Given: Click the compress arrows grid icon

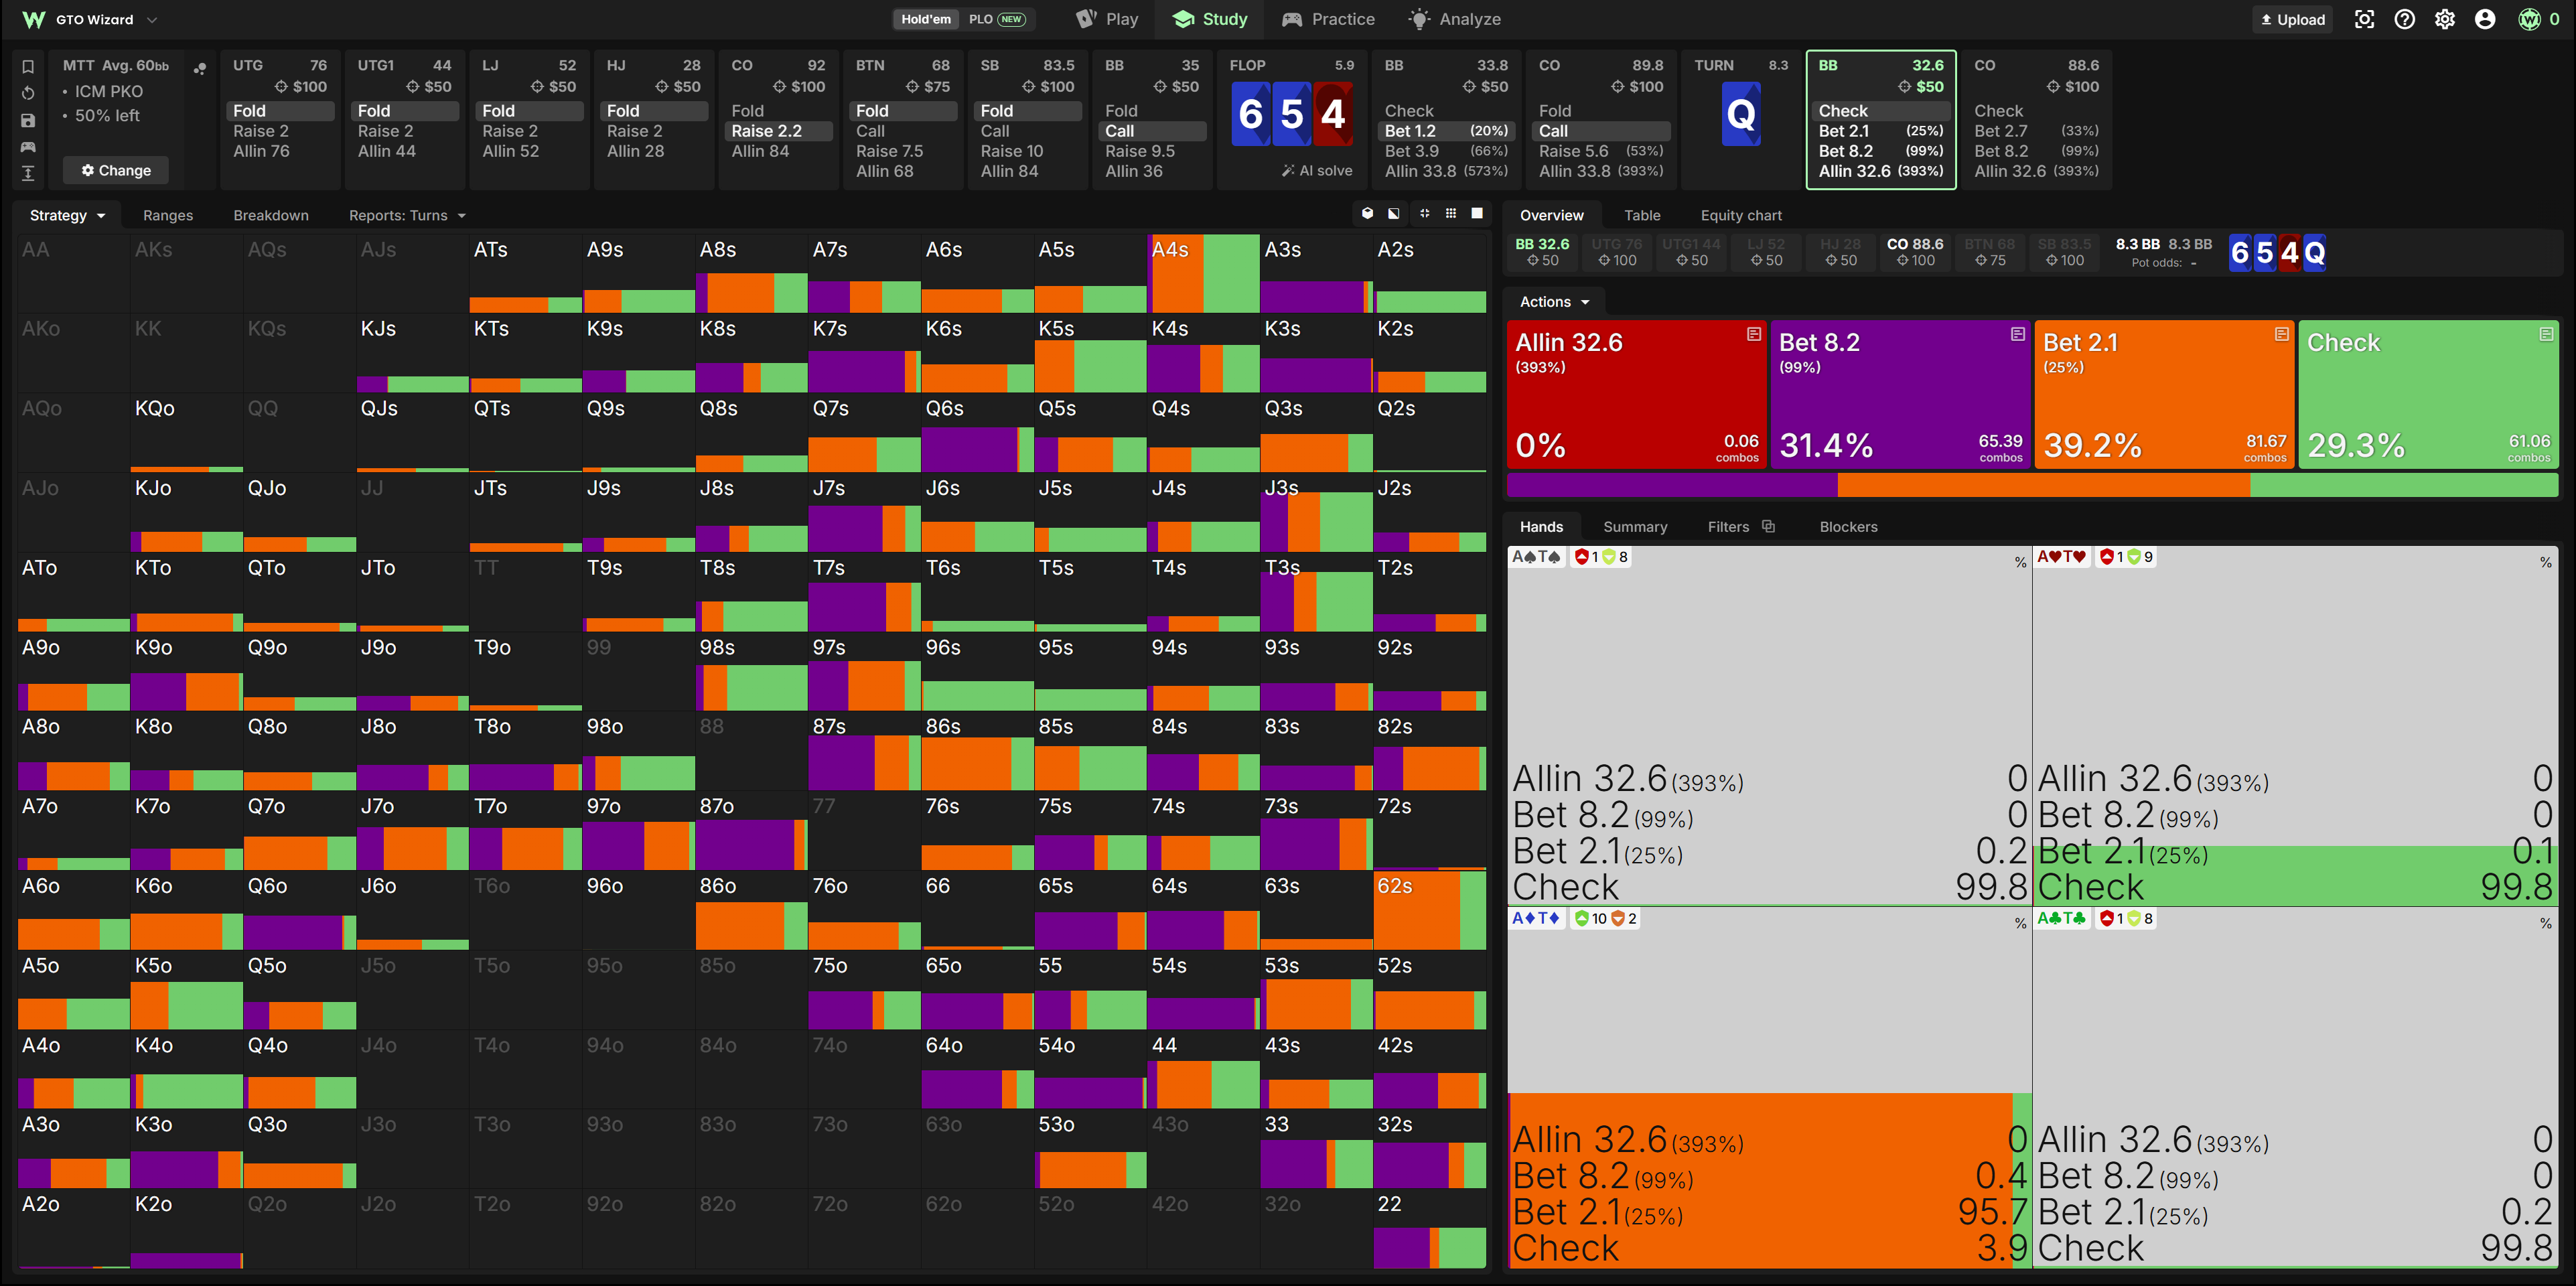Looking at the screenshot, I should point(1424,213).
